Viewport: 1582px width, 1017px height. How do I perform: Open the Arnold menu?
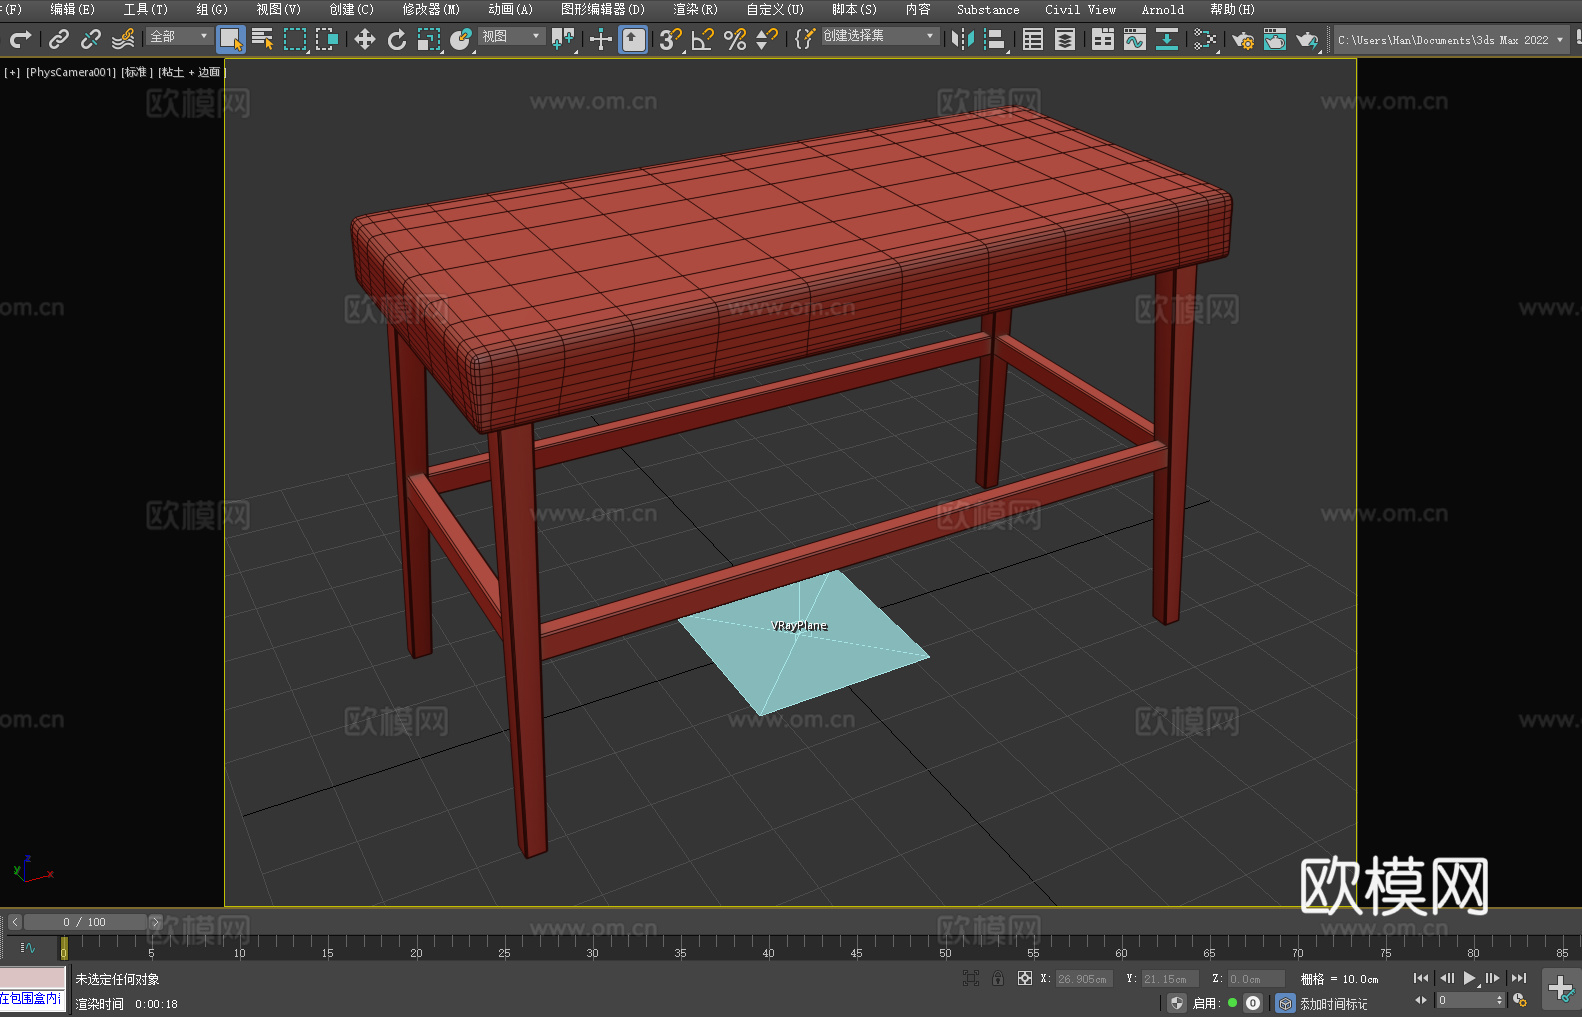tap(1162, 9)
